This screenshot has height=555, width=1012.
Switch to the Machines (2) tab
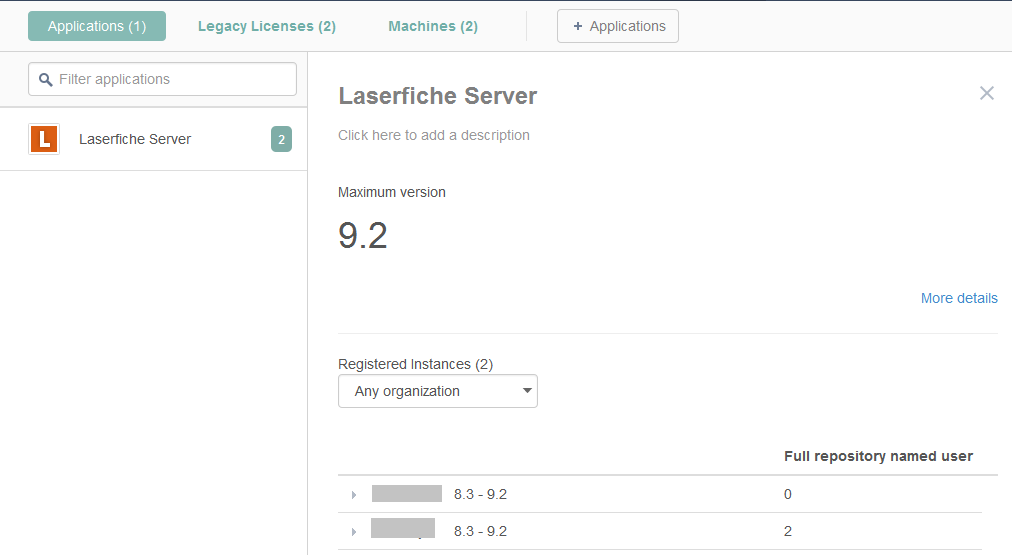click(x=433, y=26)
